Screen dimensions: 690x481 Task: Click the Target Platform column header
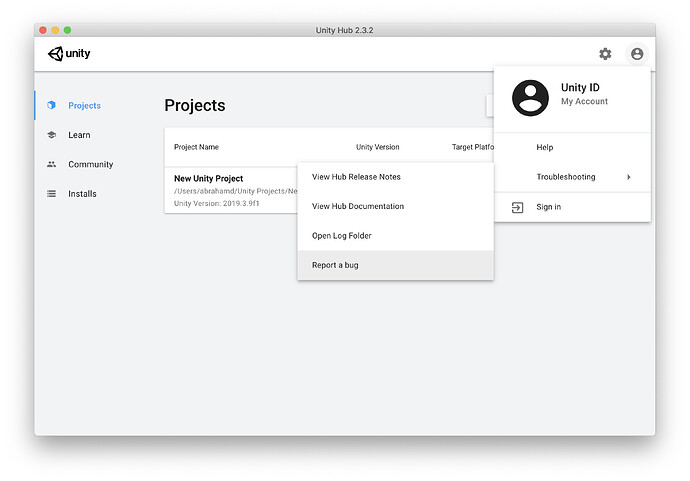point(473,147)
